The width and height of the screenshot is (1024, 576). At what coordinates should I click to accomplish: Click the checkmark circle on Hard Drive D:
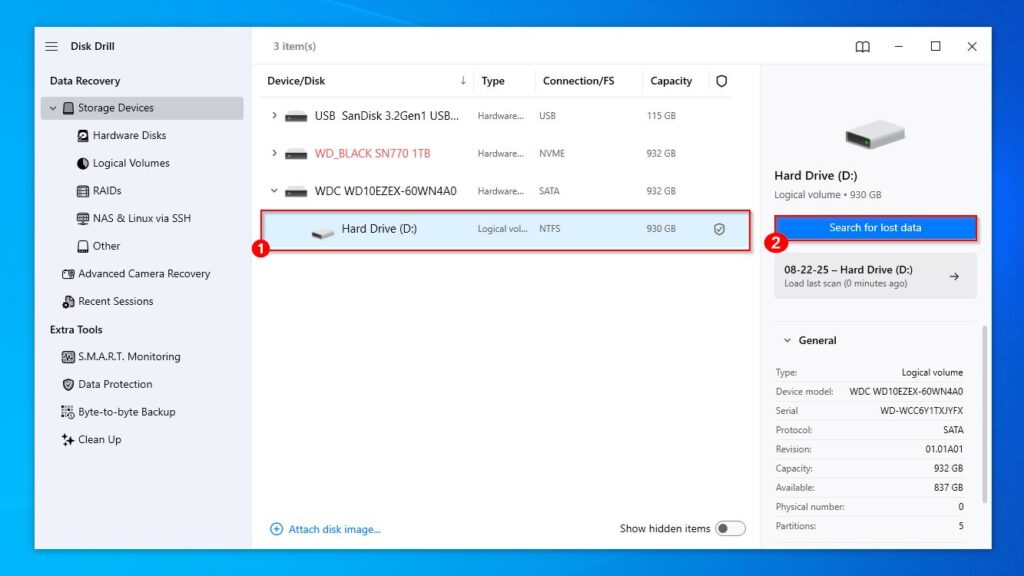[719, 228]
